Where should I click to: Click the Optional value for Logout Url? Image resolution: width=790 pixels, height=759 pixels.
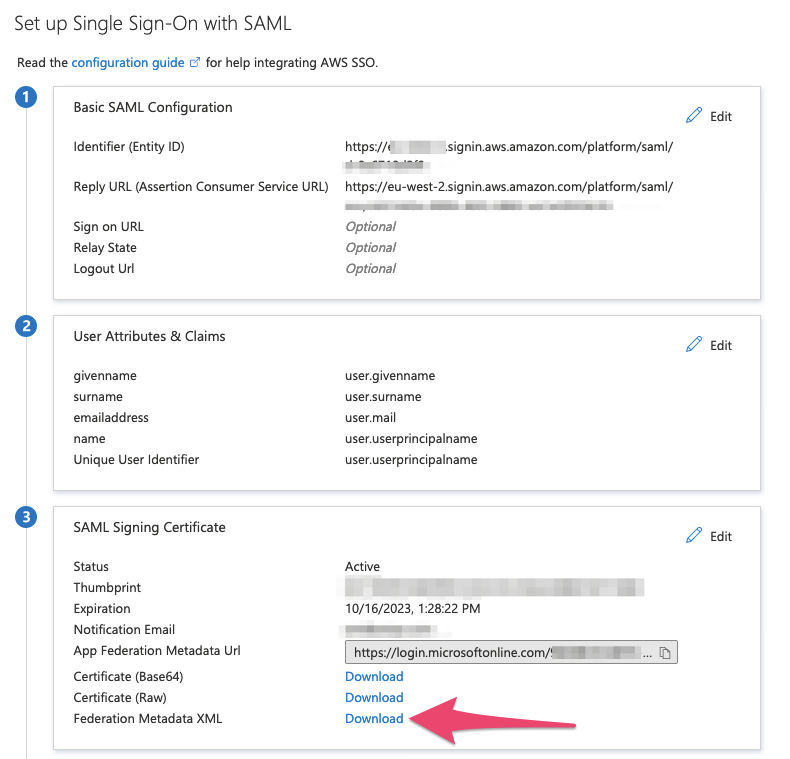[x=370, y=269]
